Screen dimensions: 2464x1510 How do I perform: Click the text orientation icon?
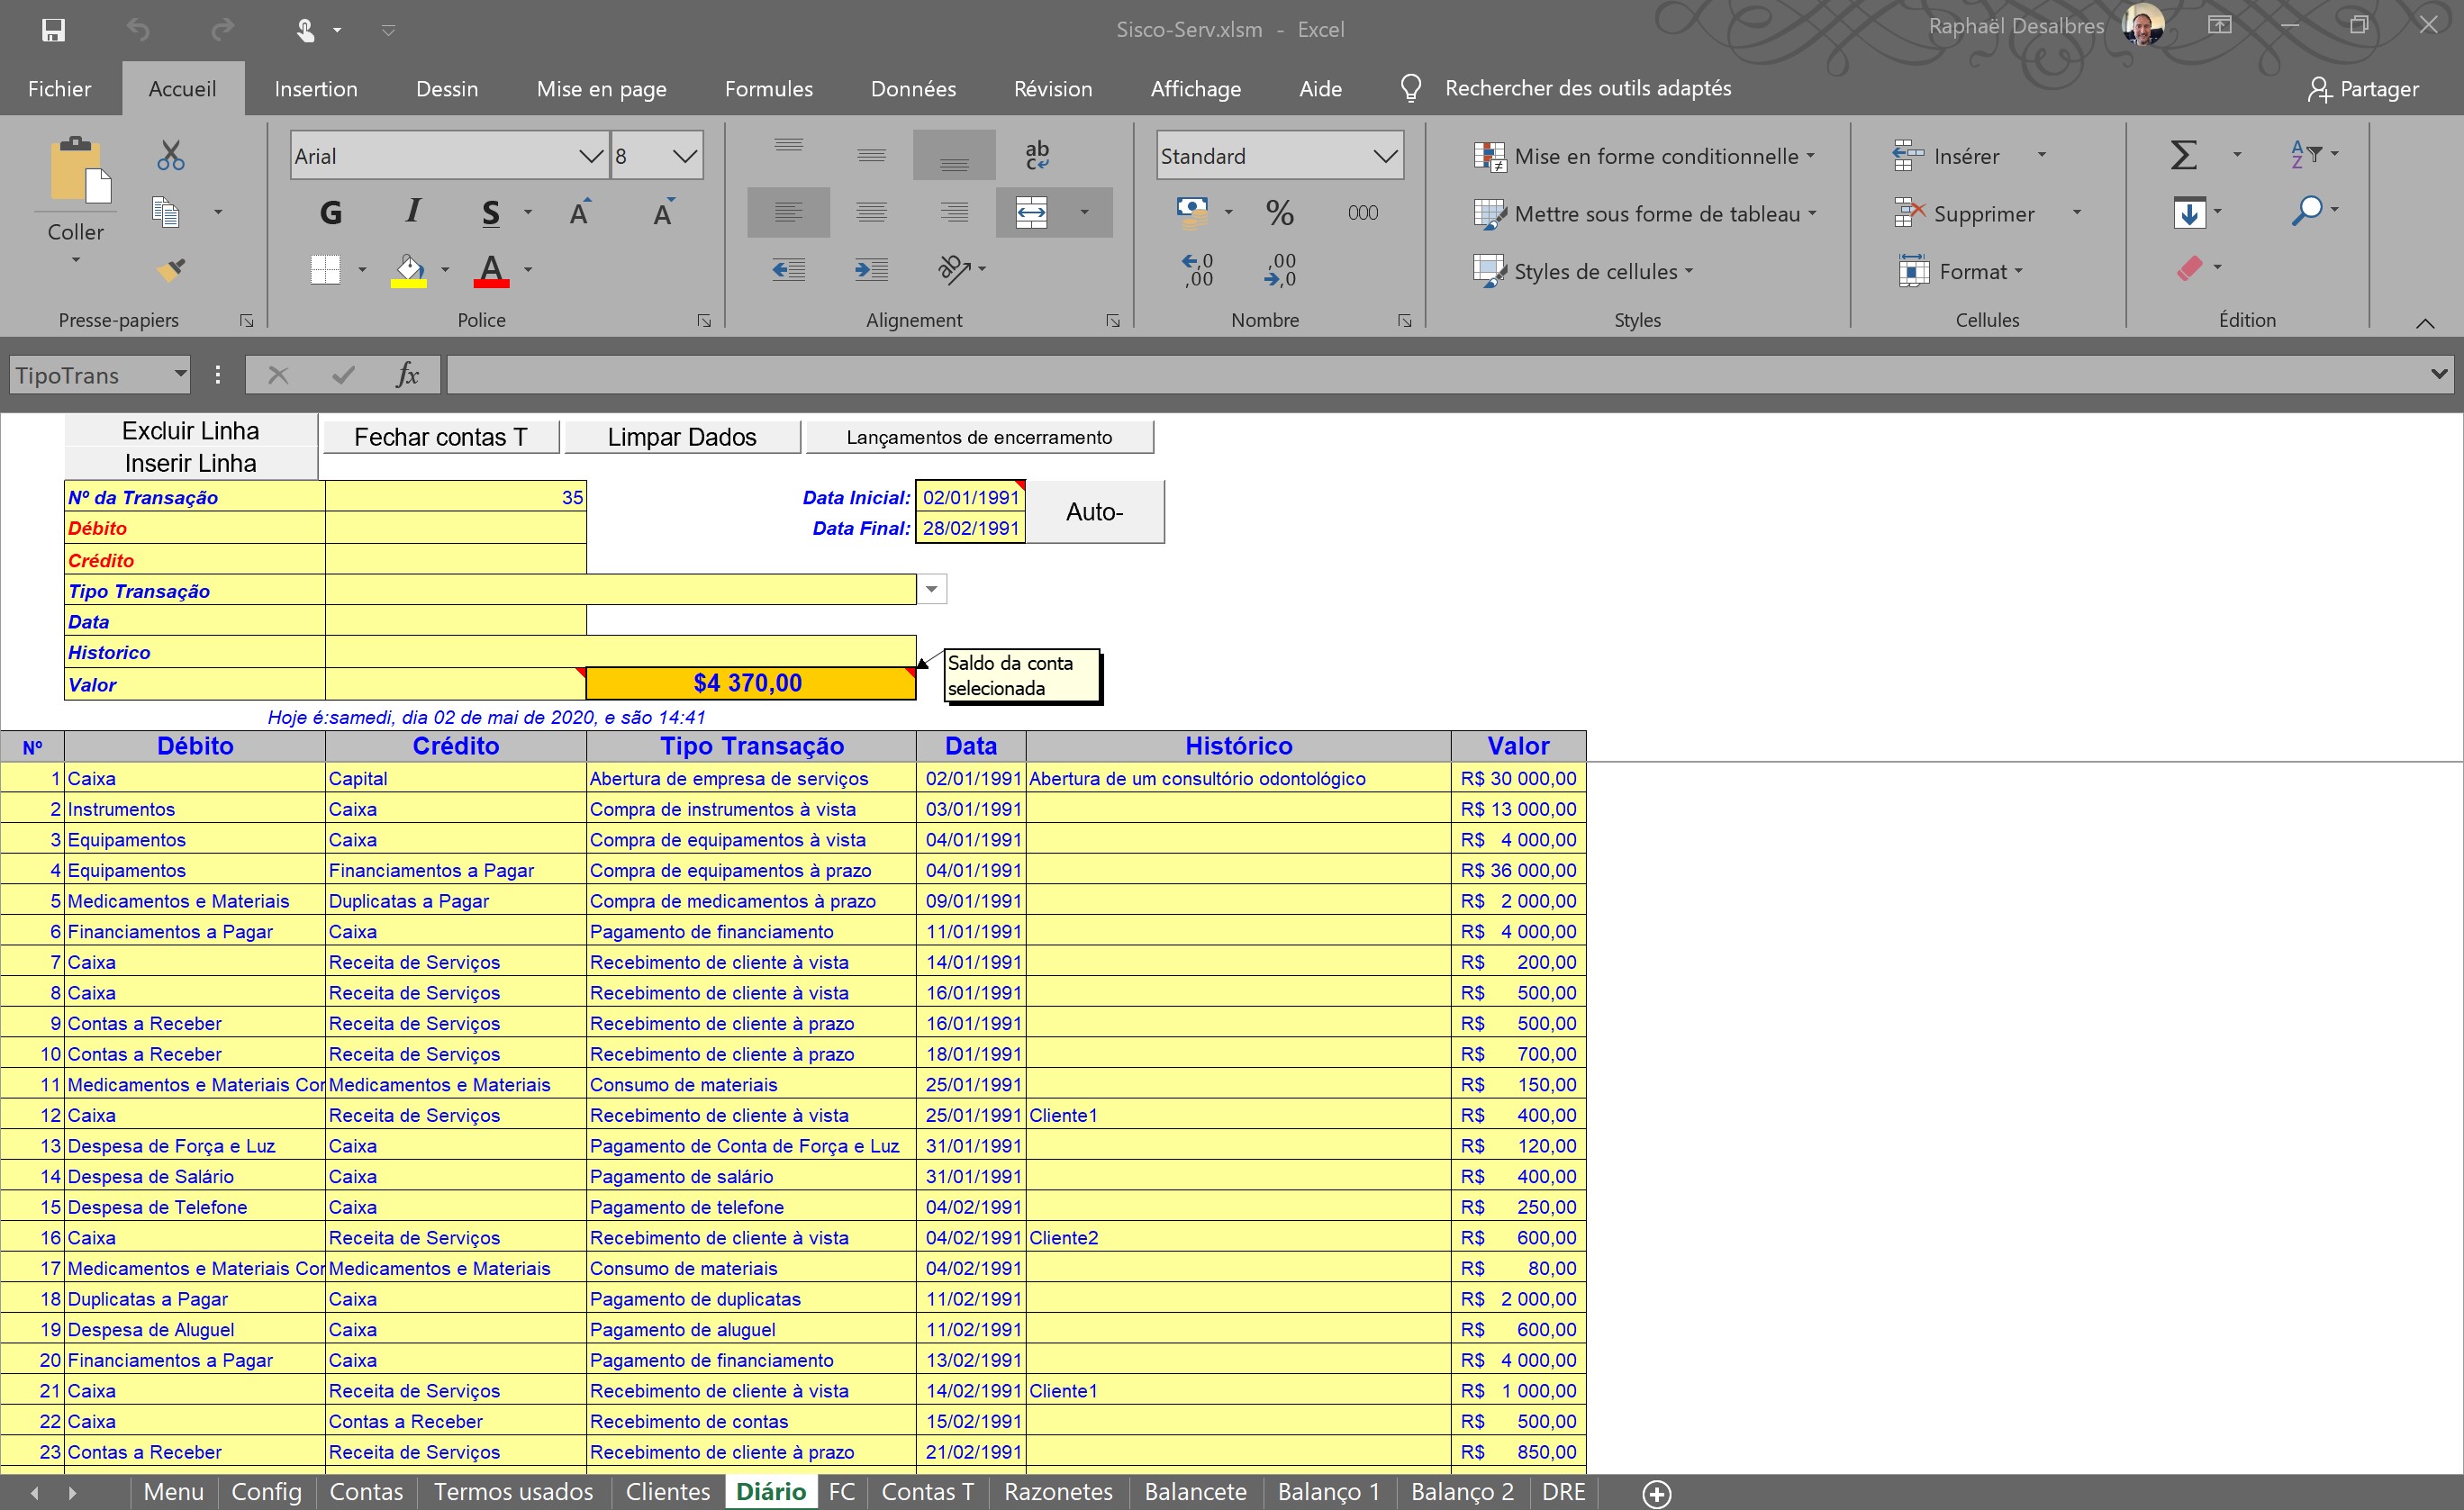pyautogui.click(x=954, y=269)
